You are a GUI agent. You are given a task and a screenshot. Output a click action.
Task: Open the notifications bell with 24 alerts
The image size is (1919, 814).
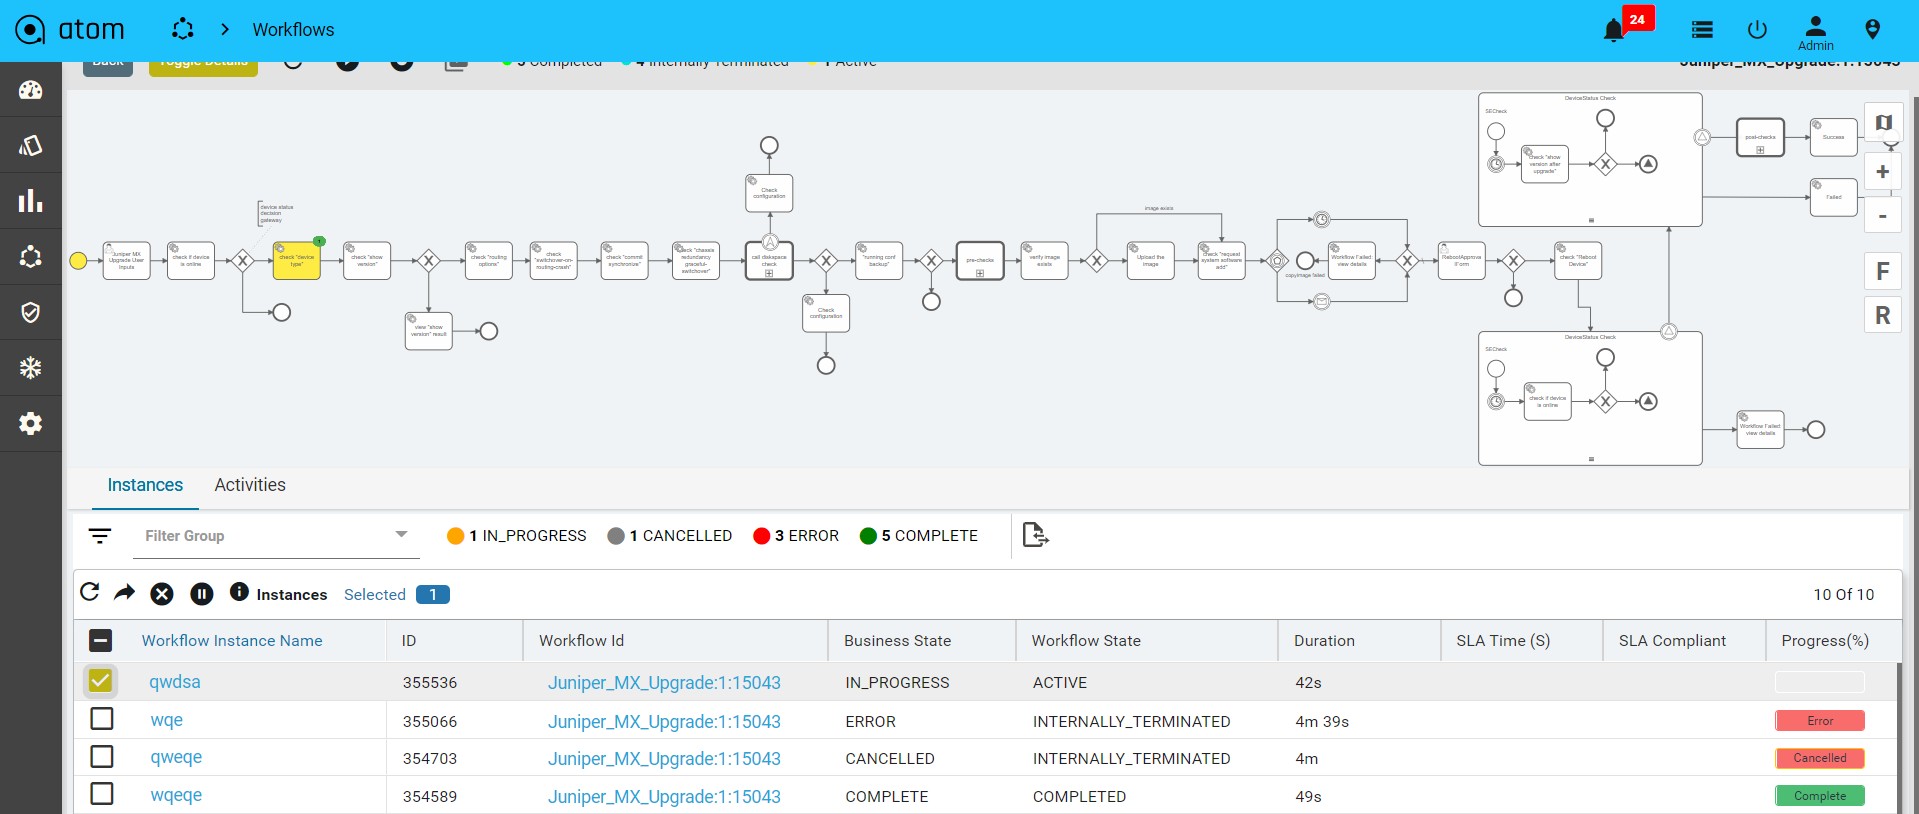click(x=1613, y=31)
